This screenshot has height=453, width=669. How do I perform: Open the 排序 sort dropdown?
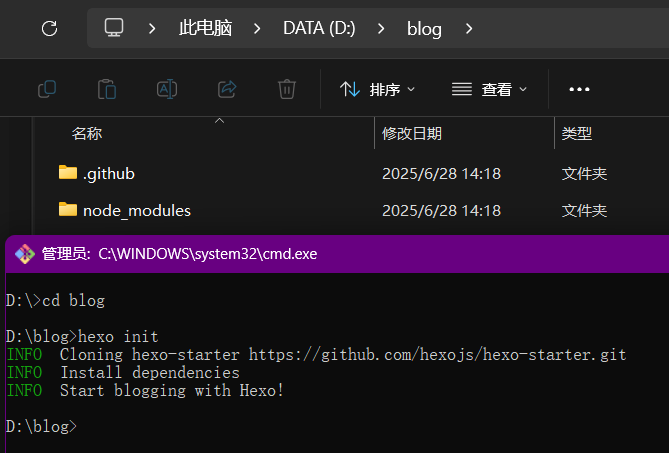377,89
